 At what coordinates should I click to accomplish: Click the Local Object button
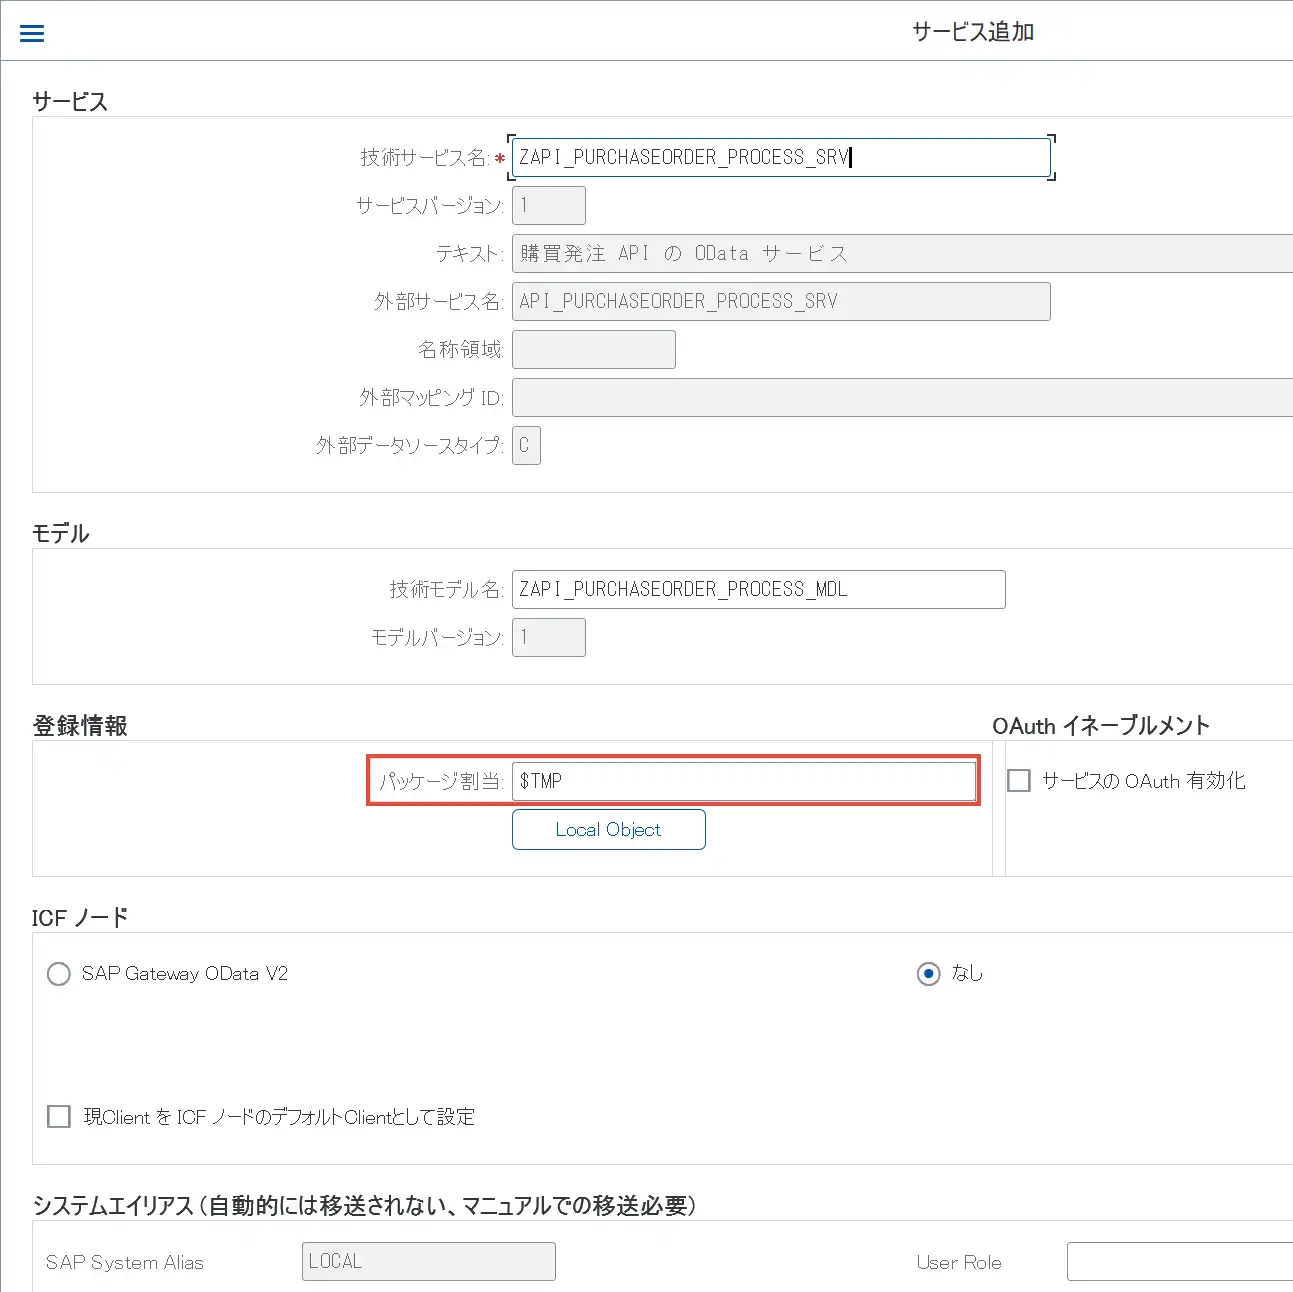(x=608, y=829)
